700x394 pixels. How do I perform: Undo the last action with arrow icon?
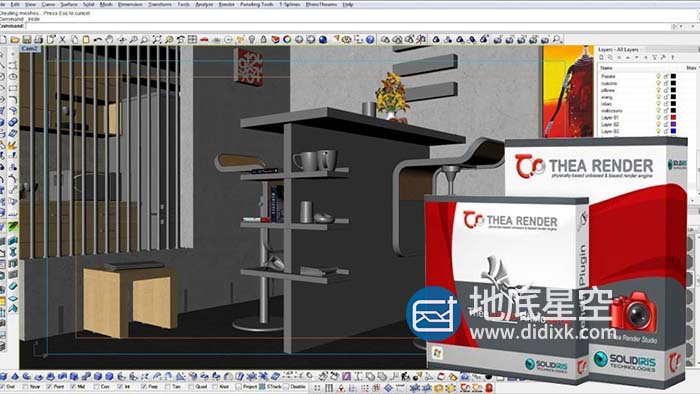coord(97,40)
